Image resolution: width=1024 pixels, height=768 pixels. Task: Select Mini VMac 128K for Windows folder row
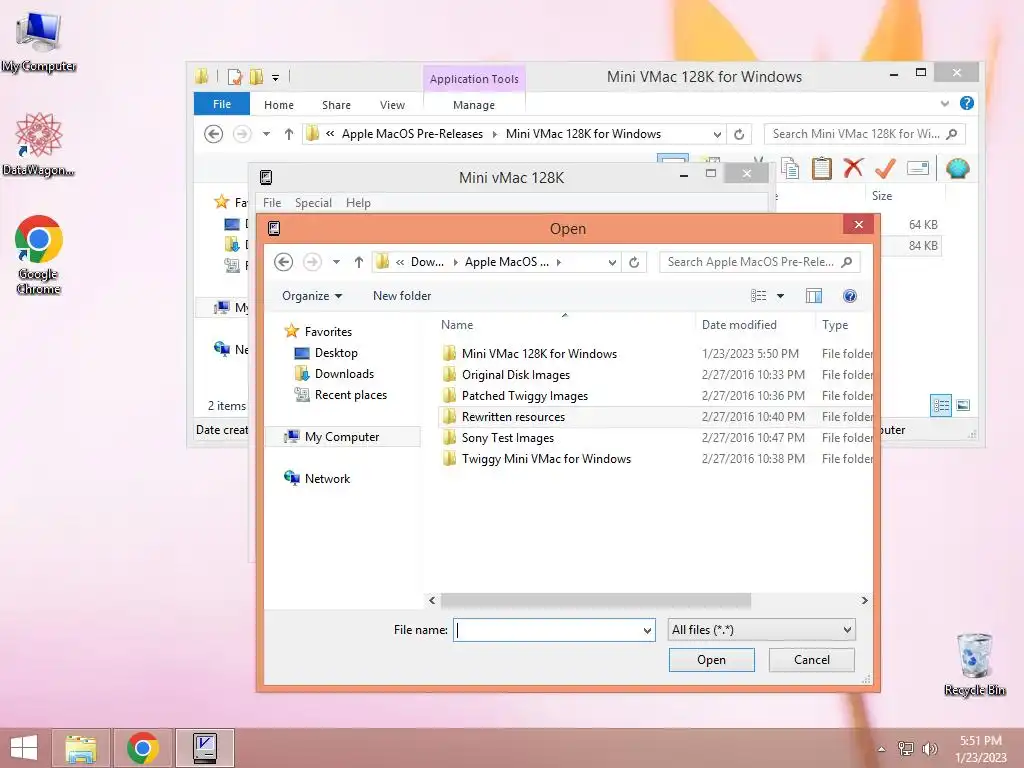tap(655, 354)
